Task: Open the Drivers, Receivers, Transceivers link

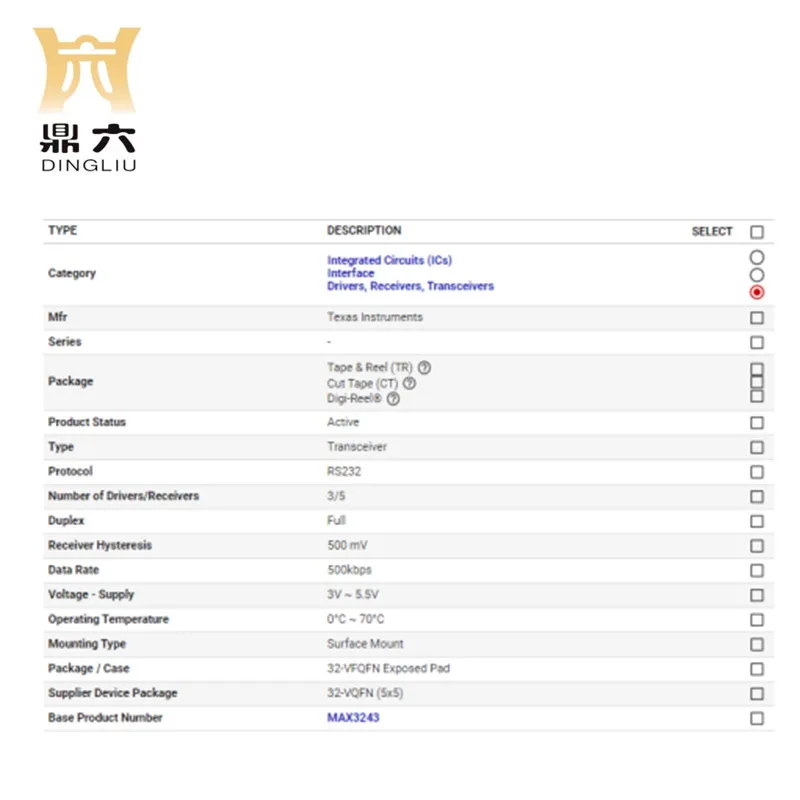Action: [x=410, y=286]
